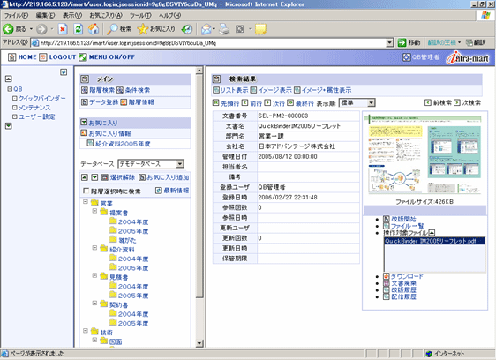Click the IE Print toolbar icon
496x360 pixels.
pyautogui.click(x=224, y=29)
